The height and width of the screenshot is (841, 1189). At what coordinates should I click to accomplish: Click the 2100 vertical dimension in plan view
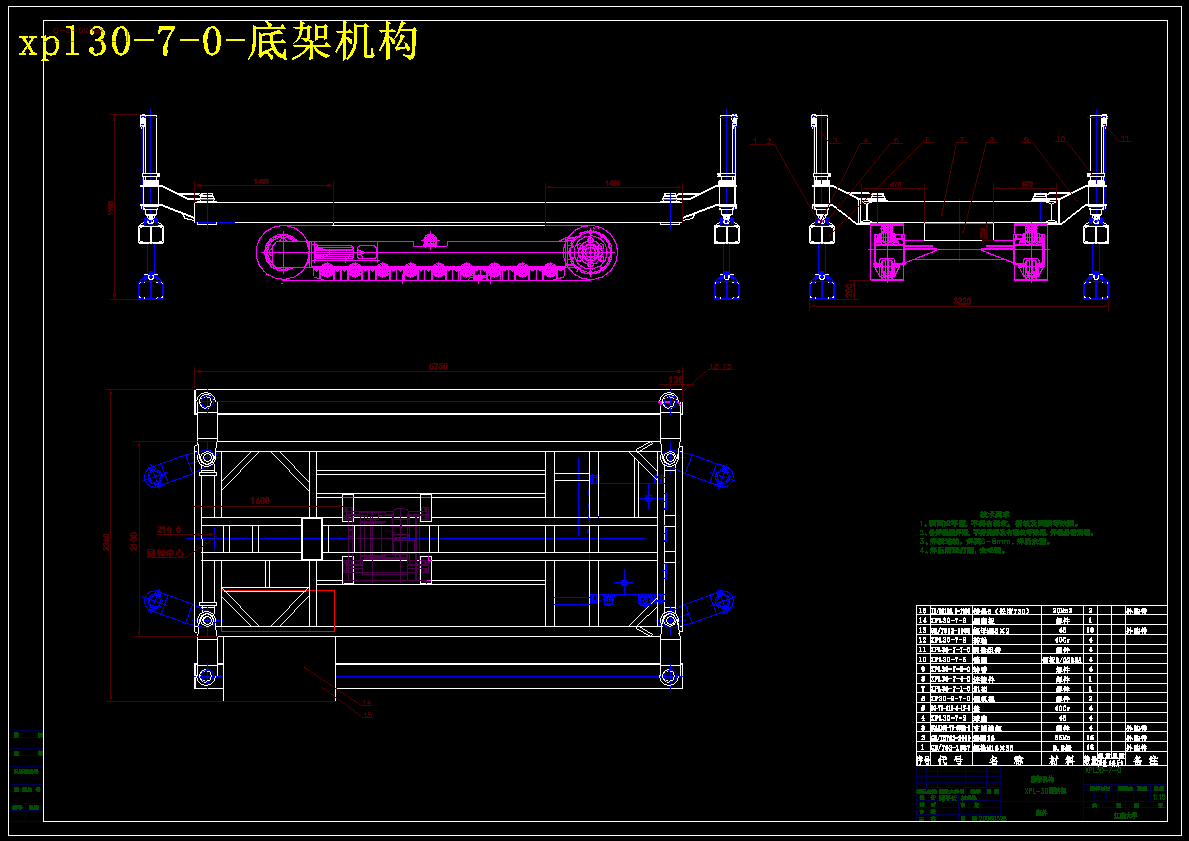click(133, 541)
